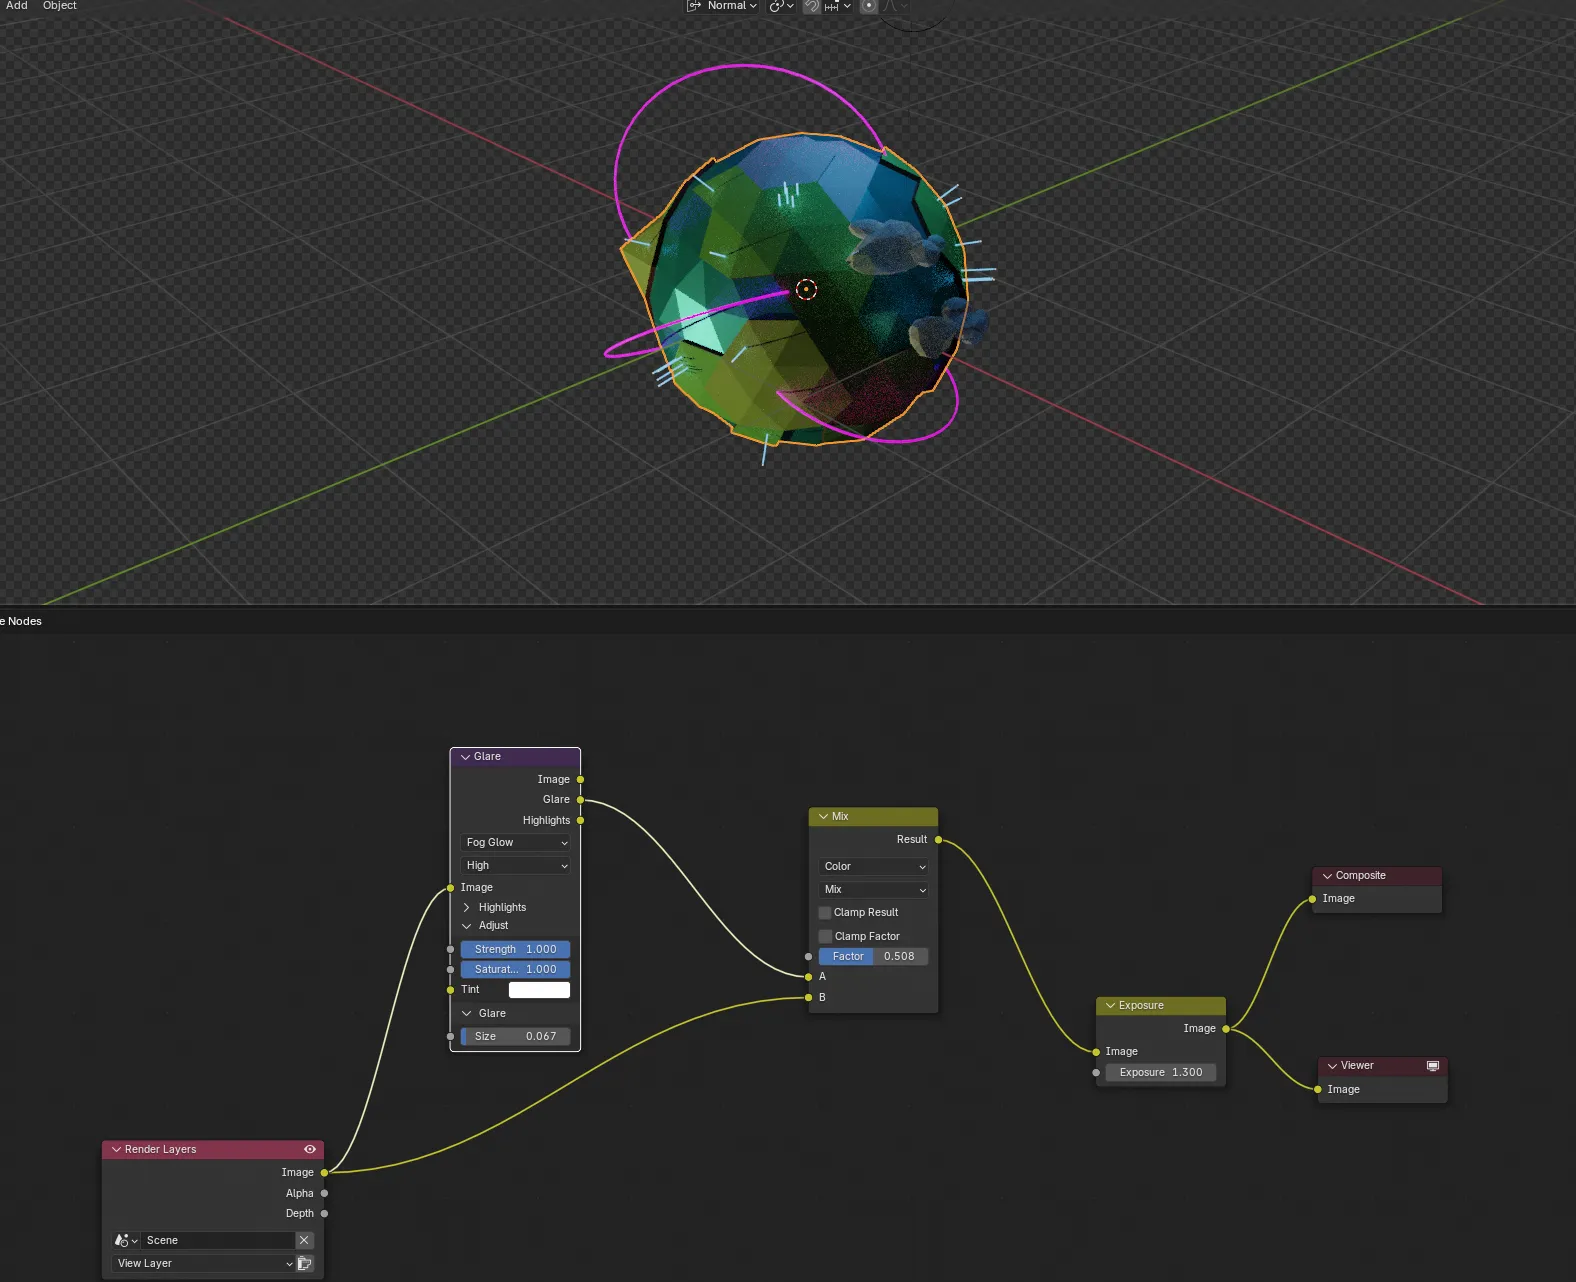1576x1282 pixels.
Task: Click the Mix node B input socket
Action: 809,997
